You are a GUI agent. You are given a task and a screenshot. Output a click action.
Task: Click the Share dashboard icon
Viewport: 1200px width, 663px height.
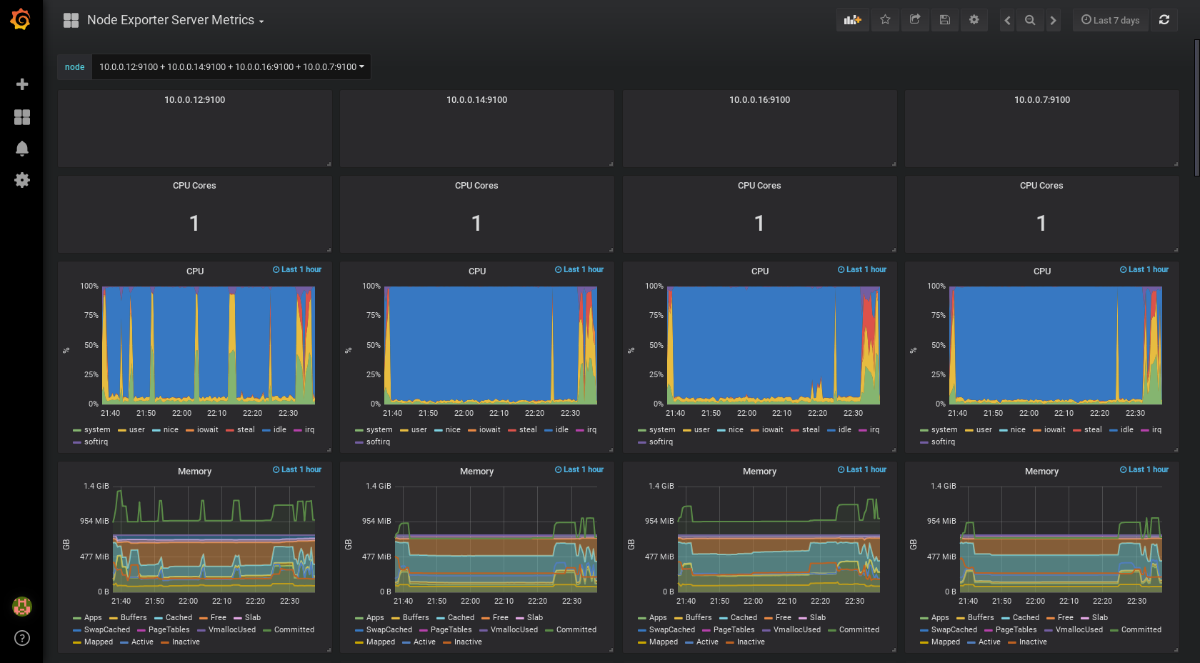click(x=915, y=20)
